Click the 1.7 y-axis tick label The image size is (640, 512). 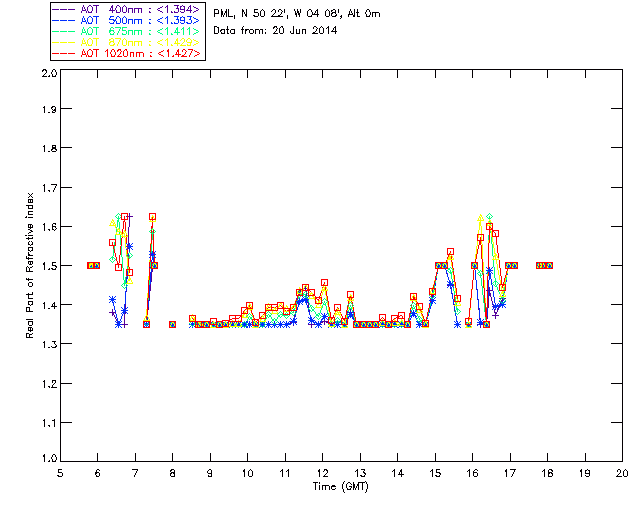(49, 188)
